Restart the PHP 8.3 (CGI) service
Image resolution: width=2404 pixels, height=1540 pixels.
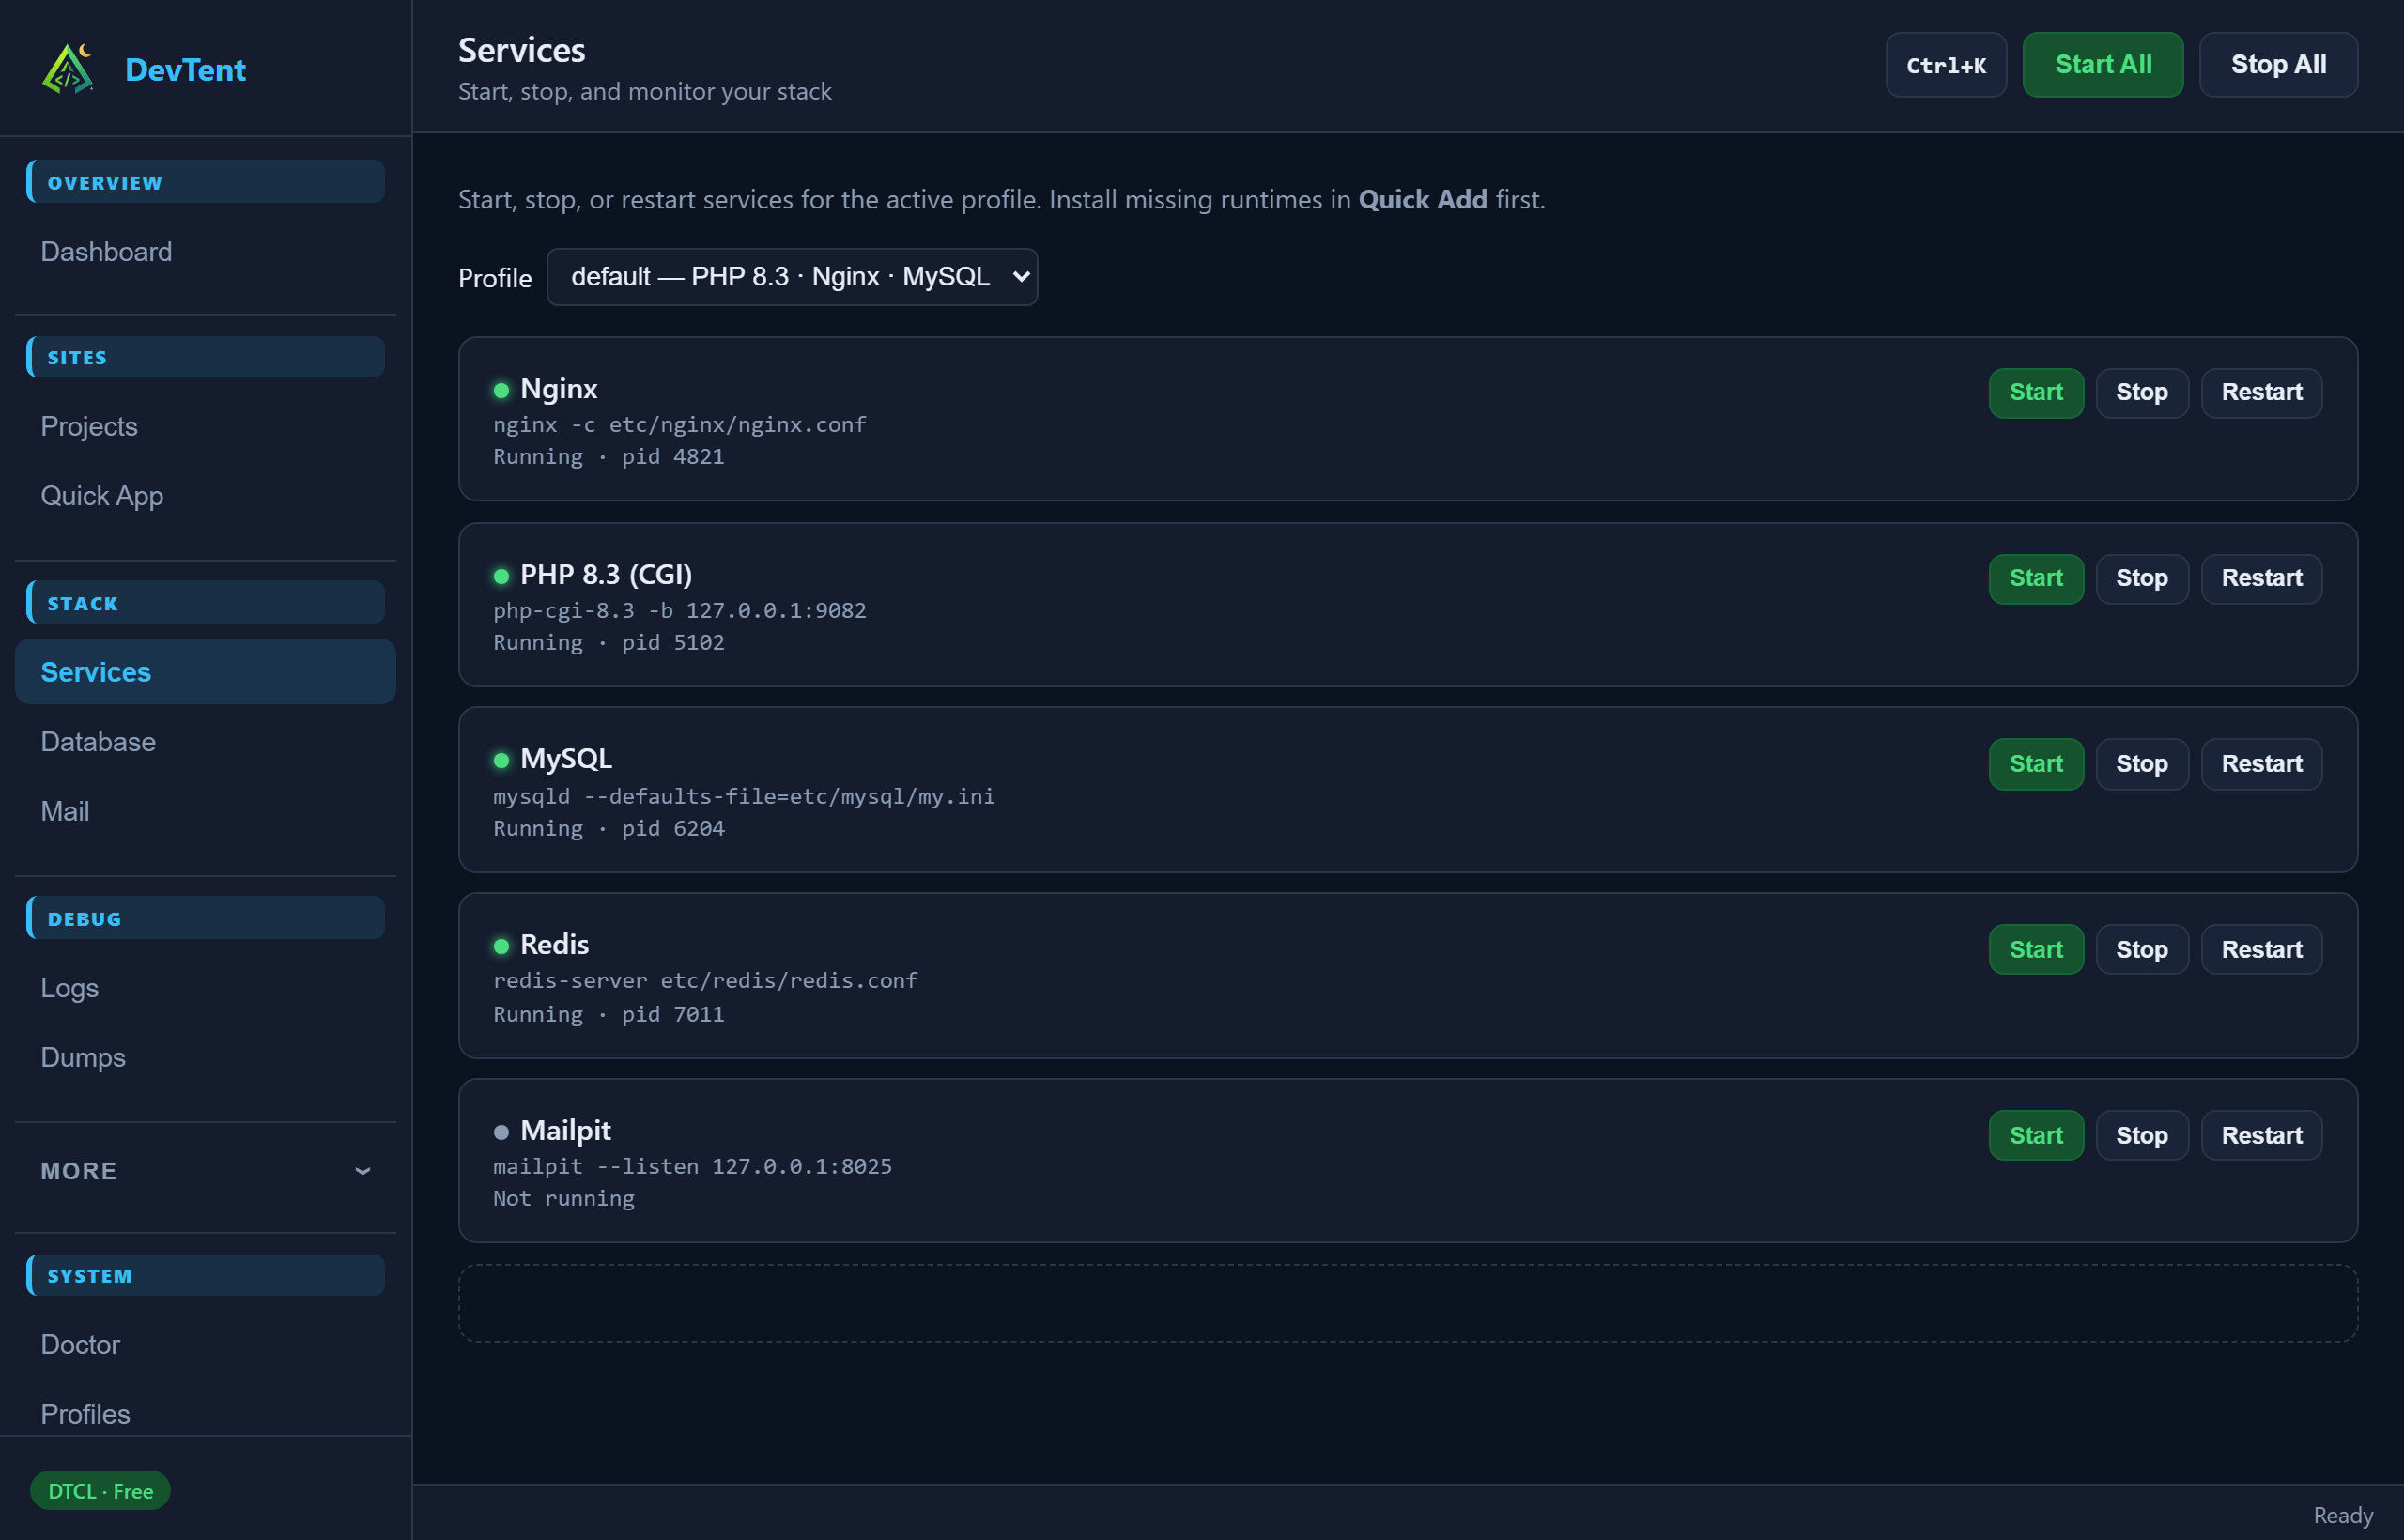(2262, 578)
